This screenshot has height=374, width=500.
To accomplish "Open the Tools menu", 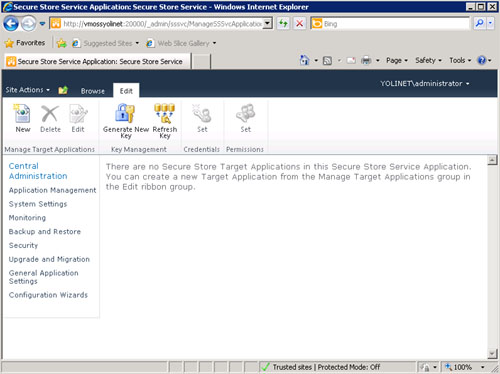I will (x=460, y=61).
